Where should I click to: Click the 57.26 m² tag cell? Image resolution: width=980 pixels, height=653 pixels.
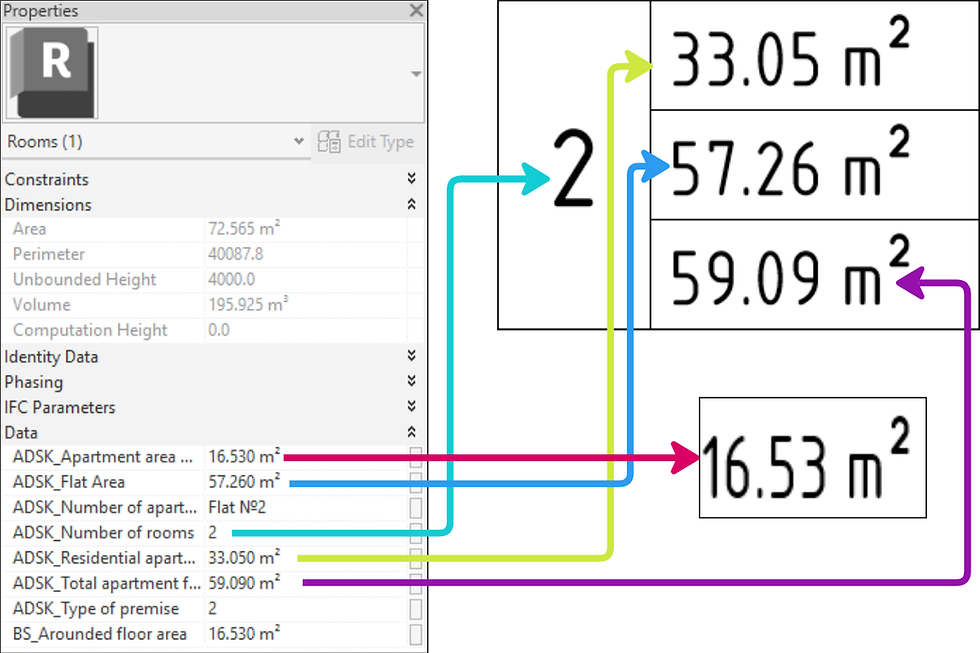814,165
